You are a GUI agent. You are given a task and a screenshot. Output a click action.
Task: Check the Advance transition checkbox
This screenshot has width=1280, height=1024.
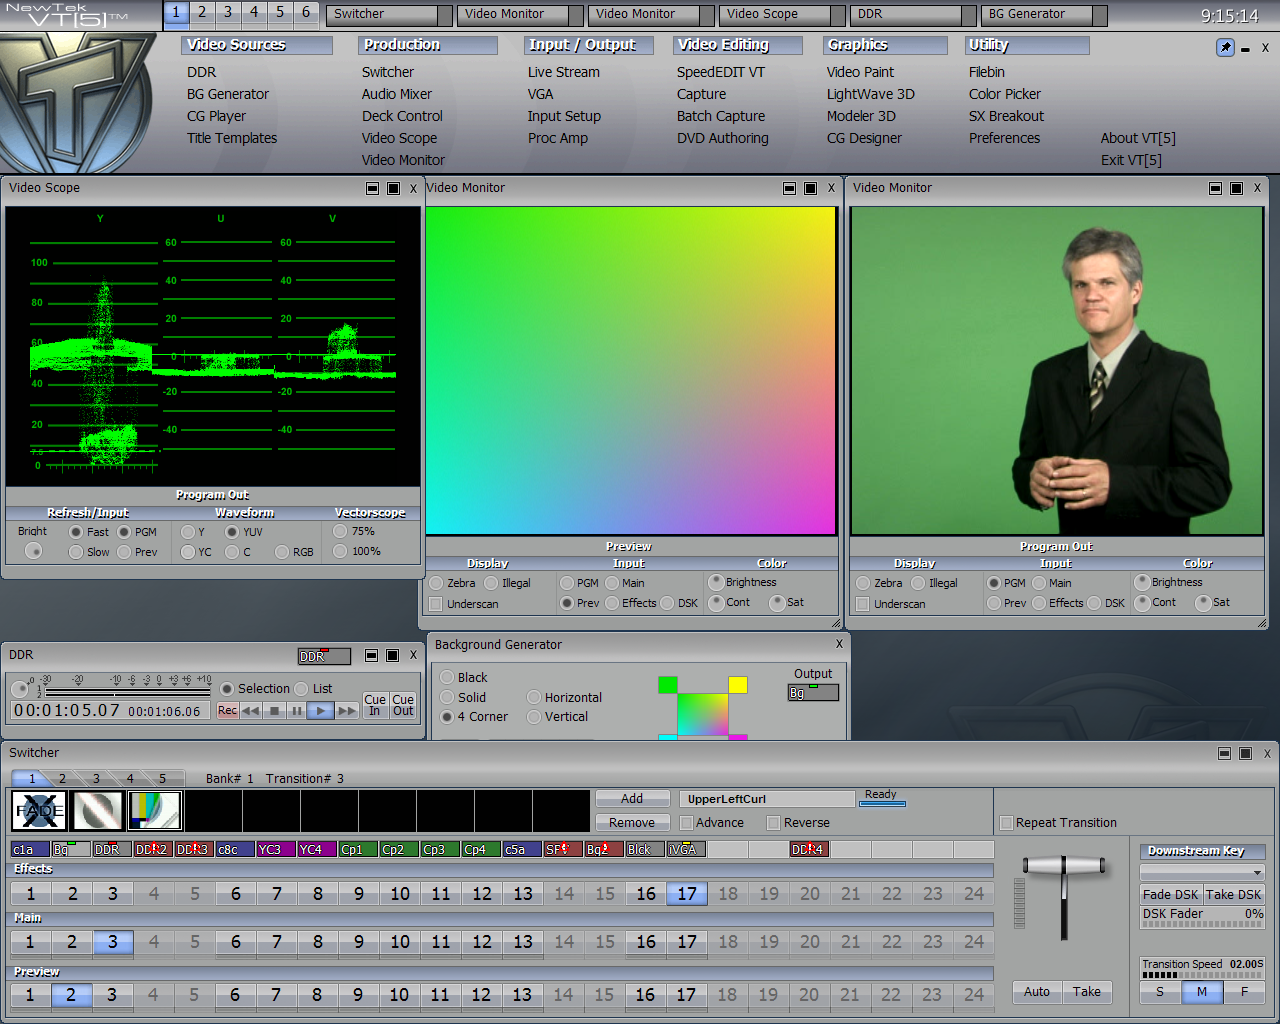[x=686, y=823]
